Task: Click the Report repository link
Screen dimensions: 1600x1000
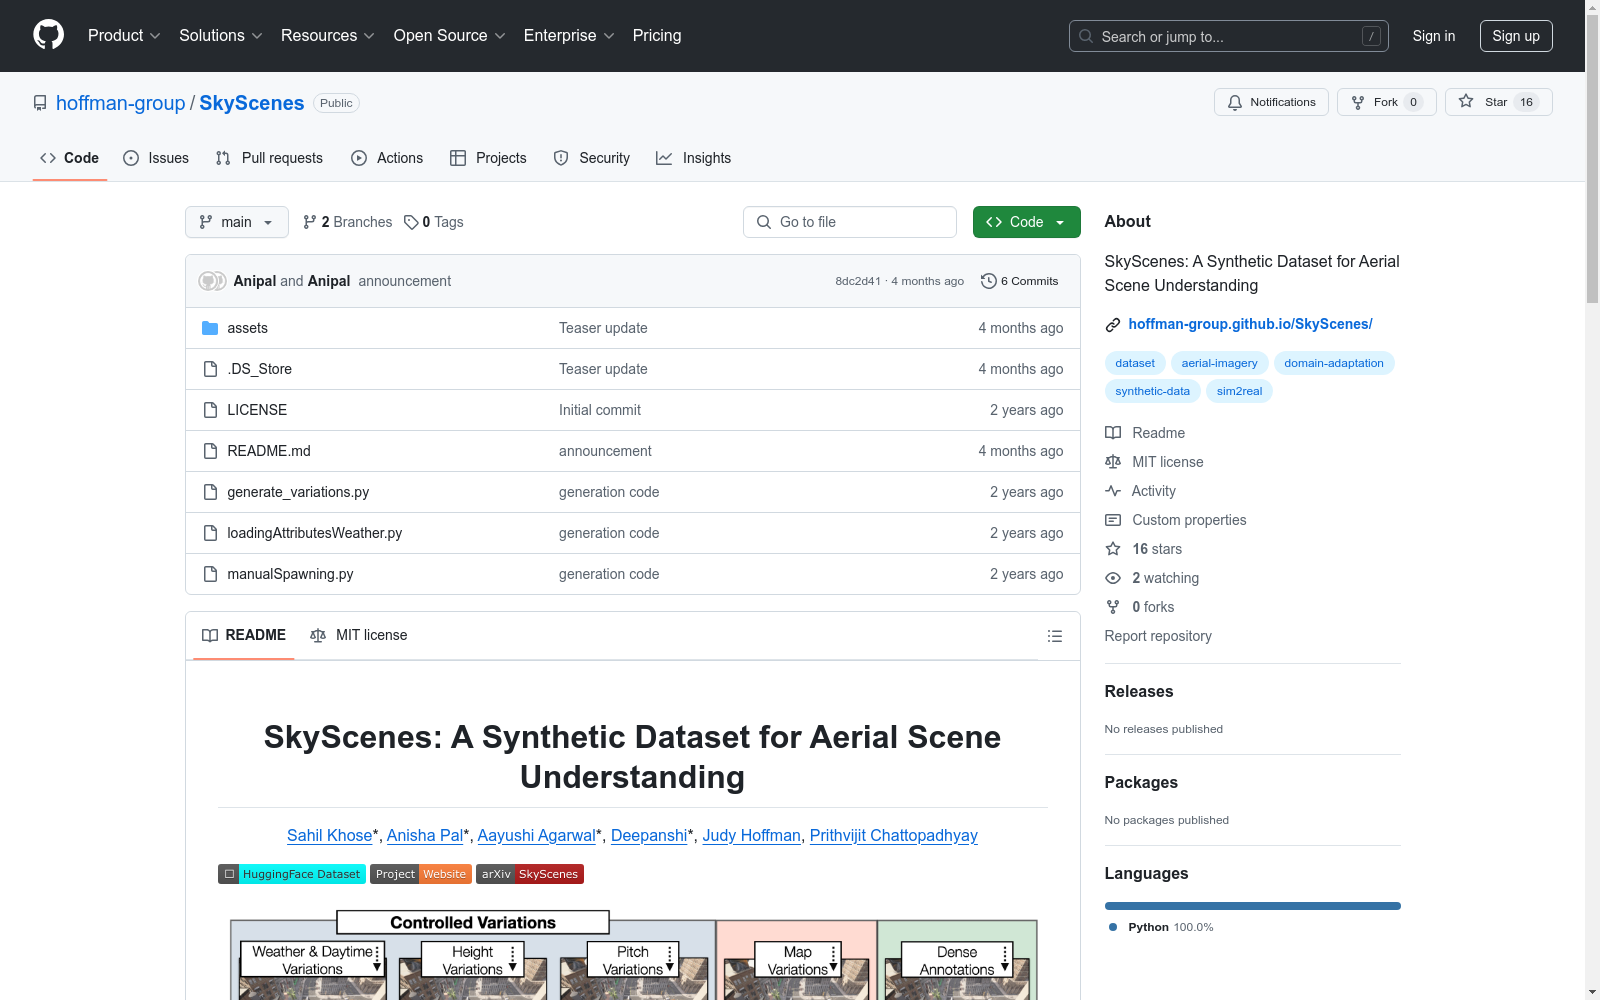Action: [x=1158, y=636]
